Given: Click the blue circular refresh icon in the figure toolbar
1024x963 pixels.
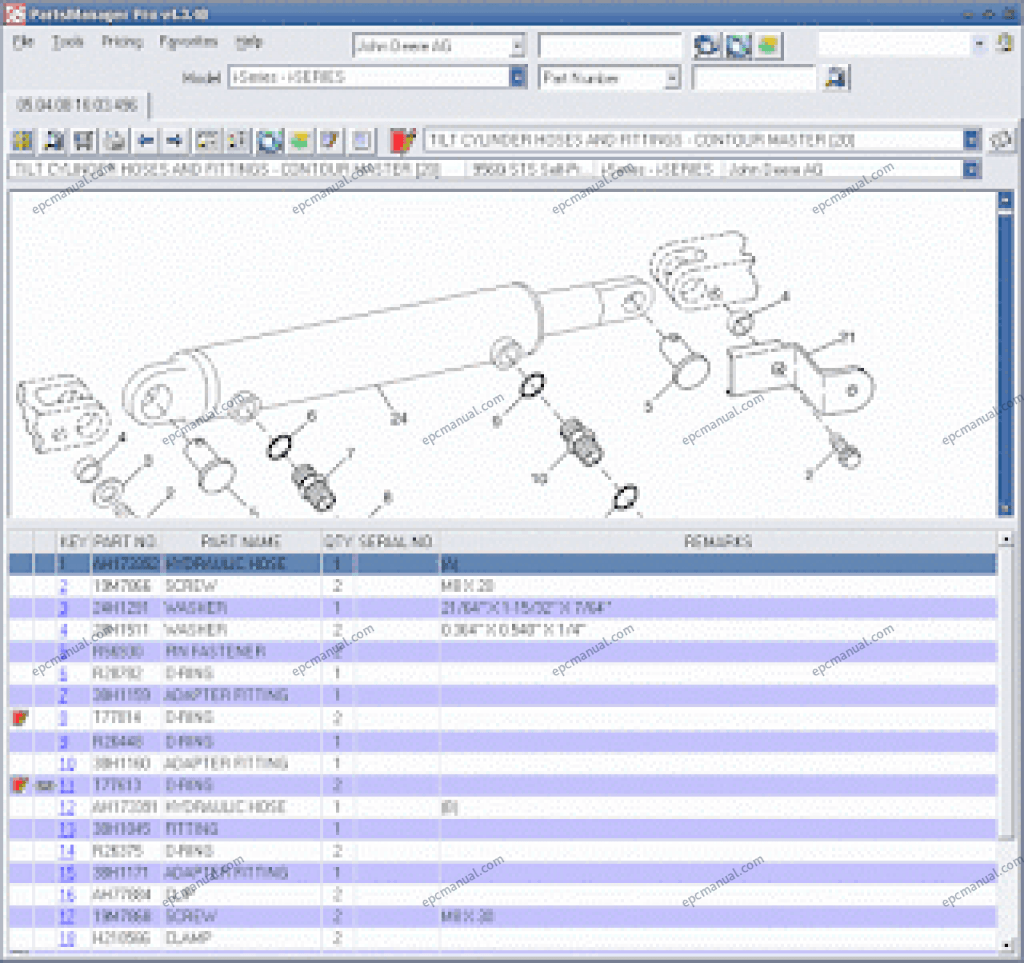Looking at the screenshot, I should click(x=269, y=140).
